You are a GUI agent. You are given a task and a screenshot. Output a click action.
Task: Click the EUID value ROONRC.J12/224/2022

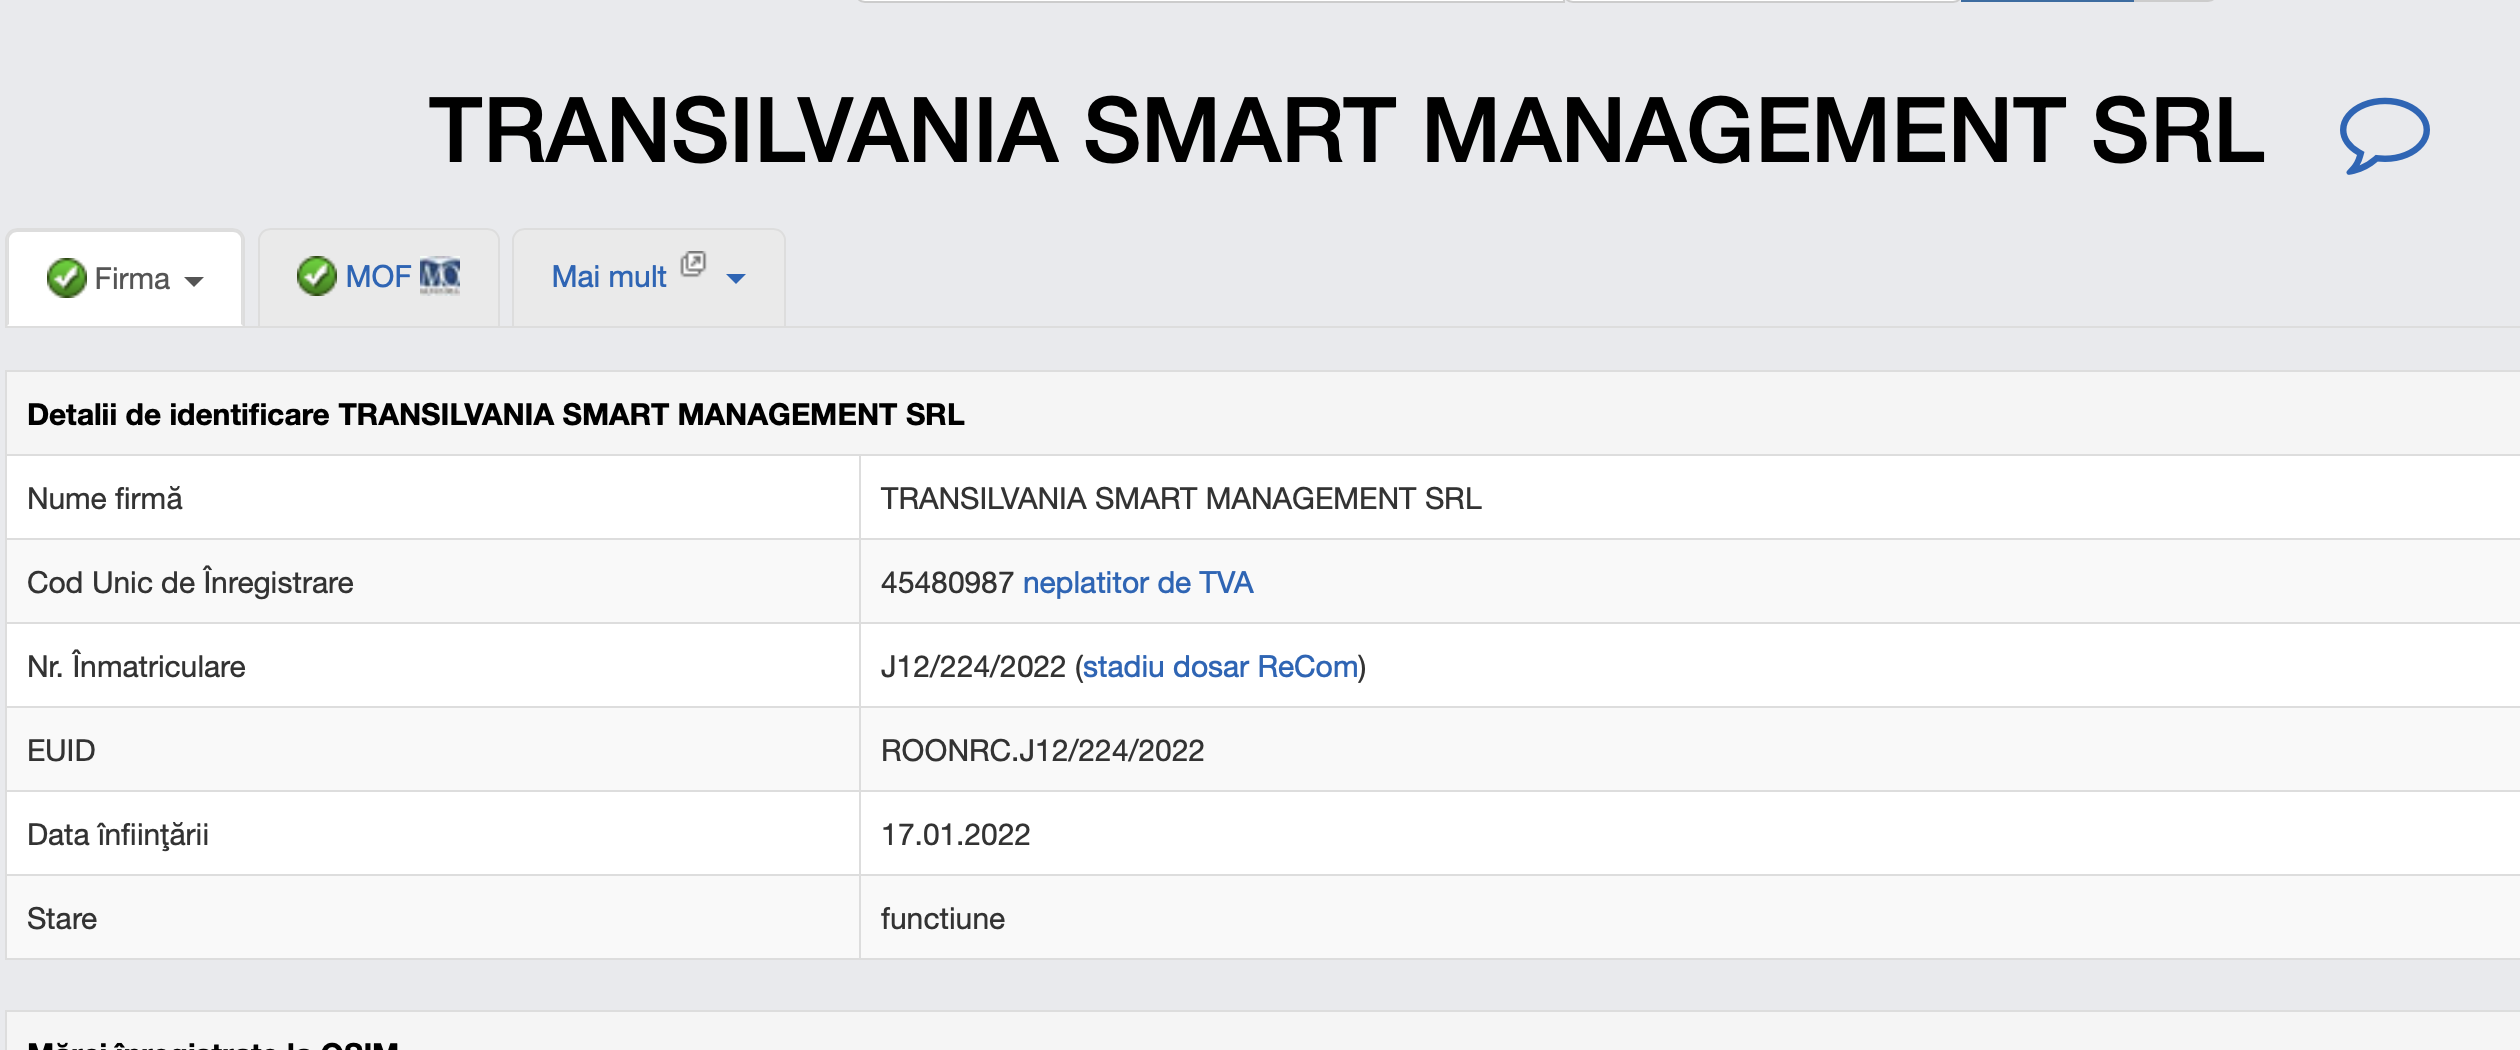click(x=1042, y=751)
